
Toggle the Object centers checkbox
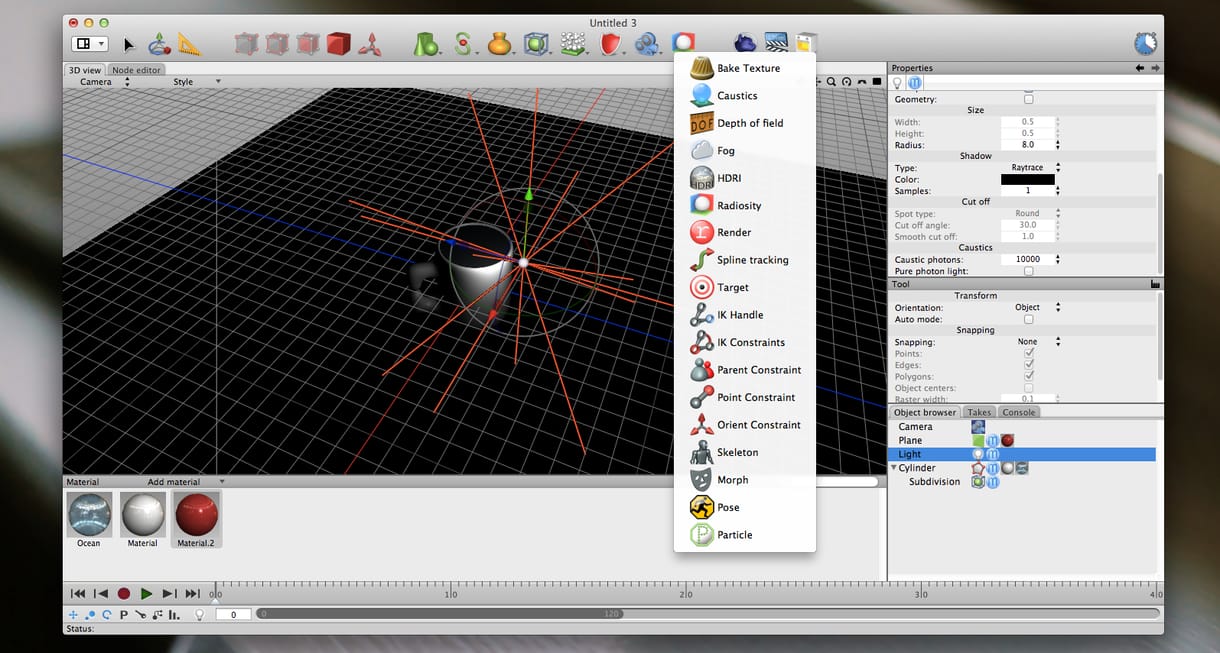click(1028, 388)
